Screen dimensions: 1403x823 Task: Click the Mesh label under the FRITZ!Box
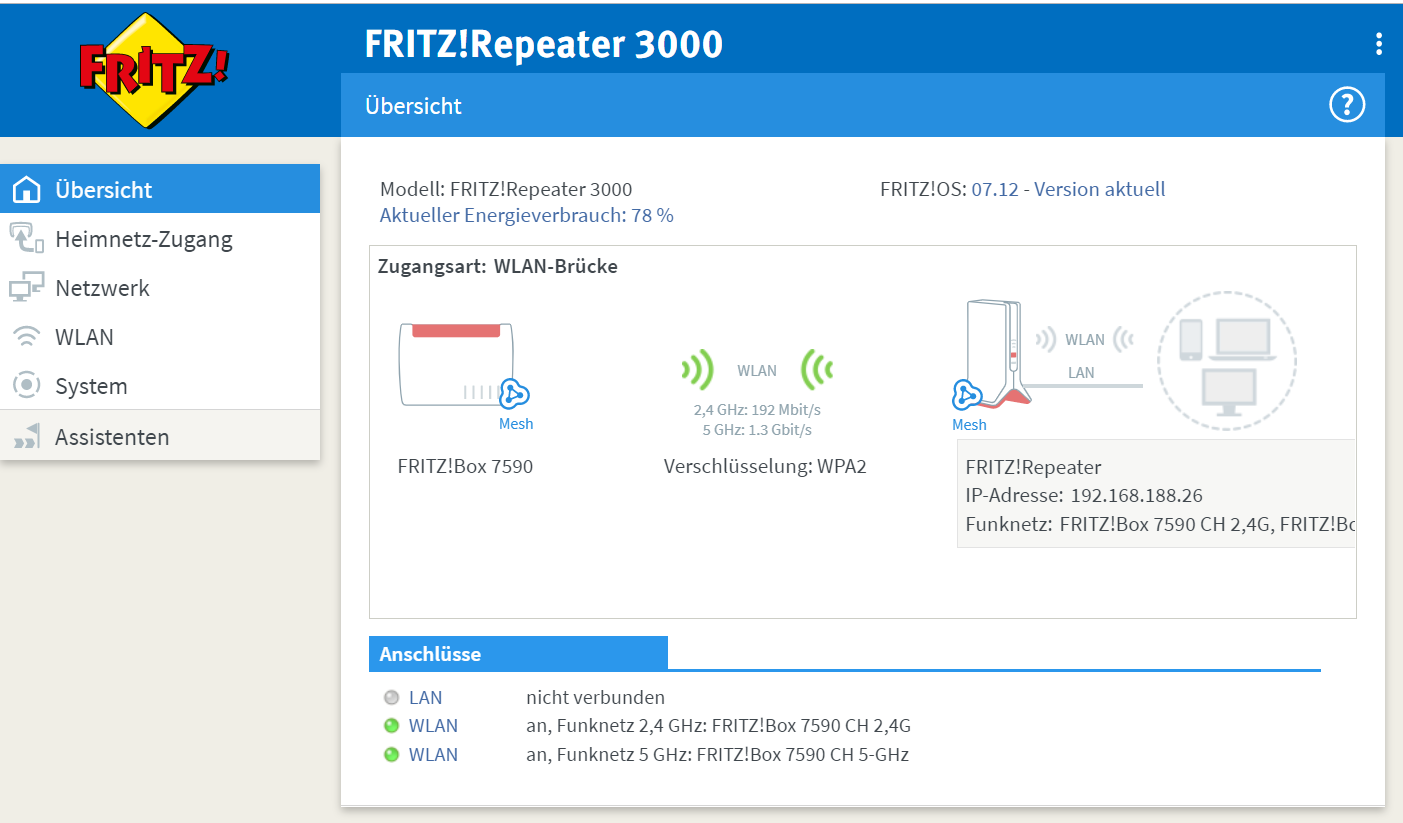[516, 424]
